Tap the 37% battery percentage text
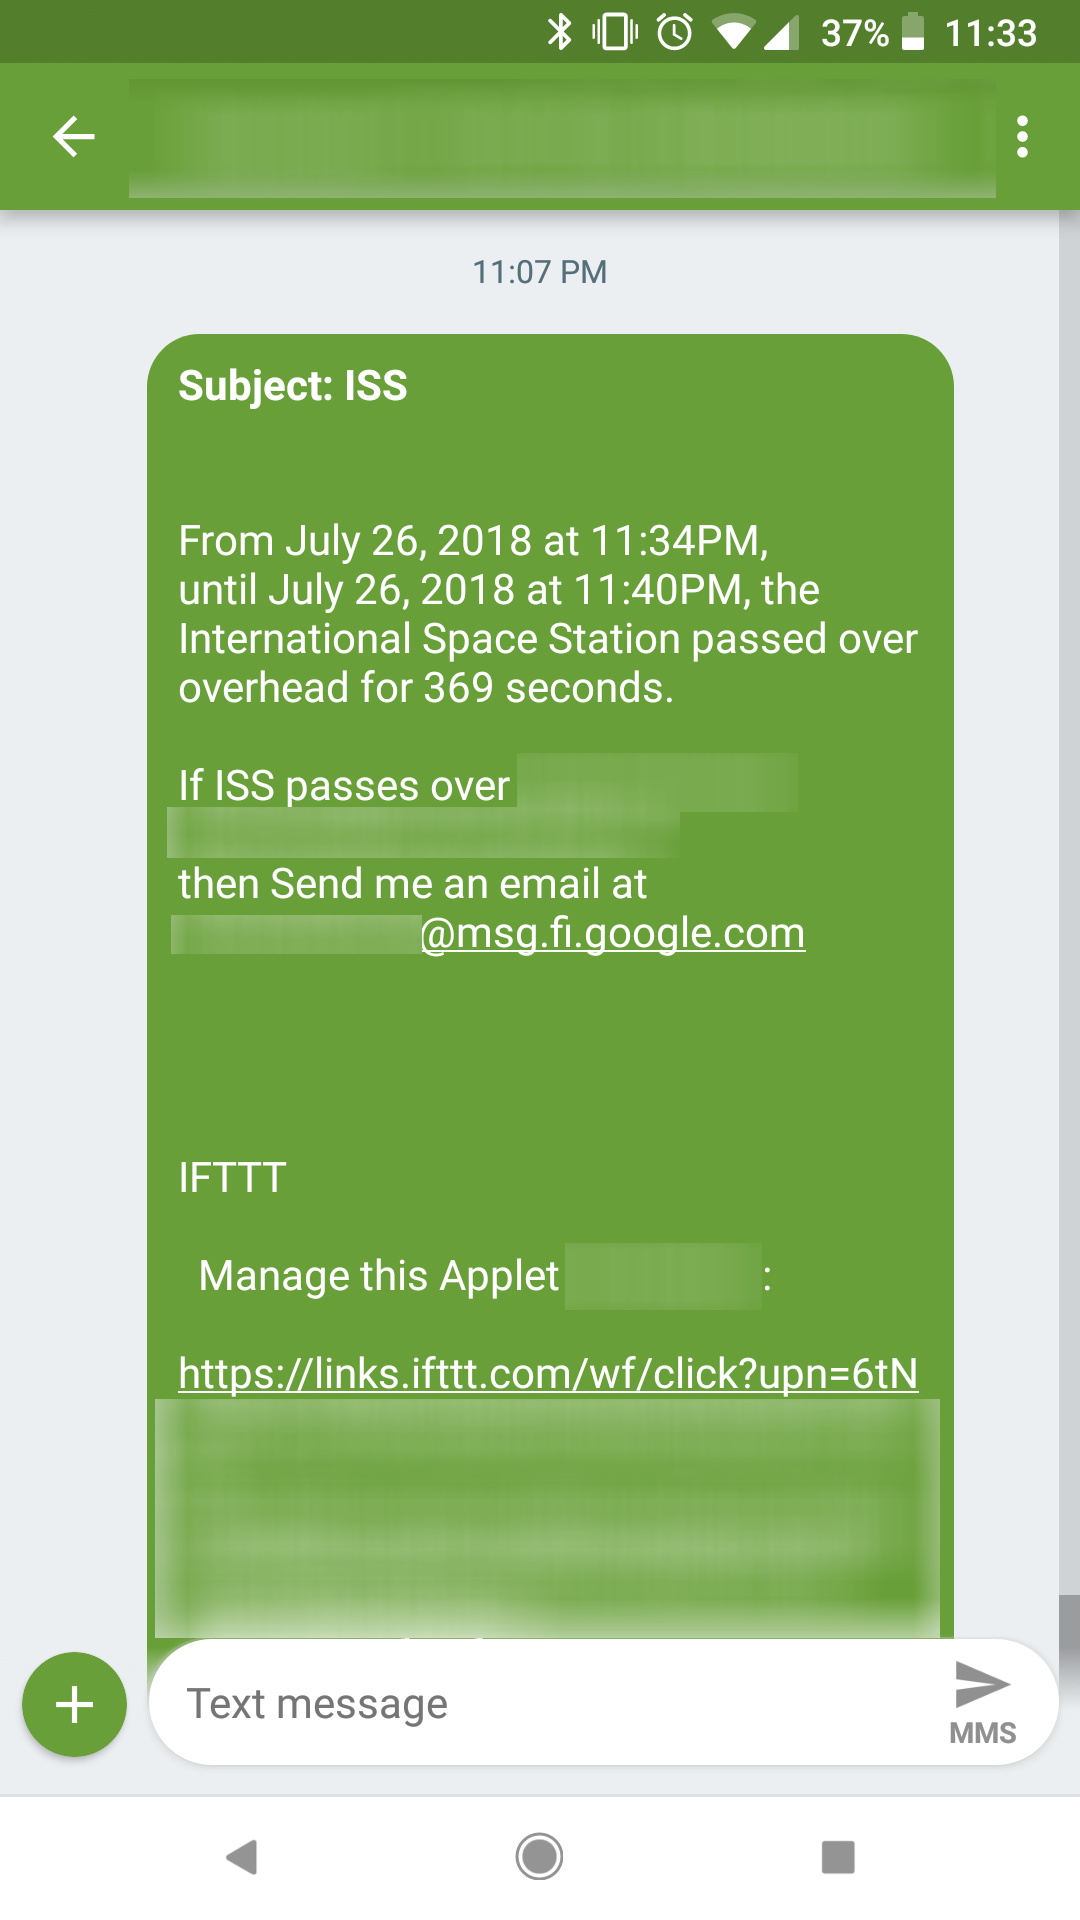This screenshot has width=1080, height=1920. point(855,32)
